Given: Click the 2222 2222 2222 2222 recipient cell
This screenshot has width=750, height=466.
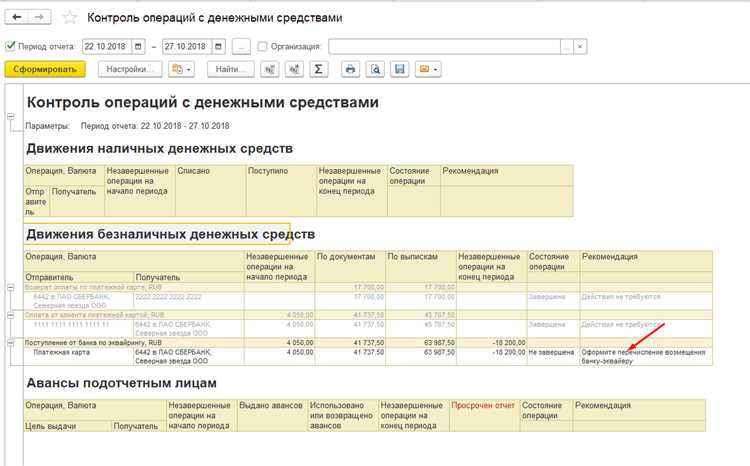Looking at the screenshot, I should pos(188,301).
